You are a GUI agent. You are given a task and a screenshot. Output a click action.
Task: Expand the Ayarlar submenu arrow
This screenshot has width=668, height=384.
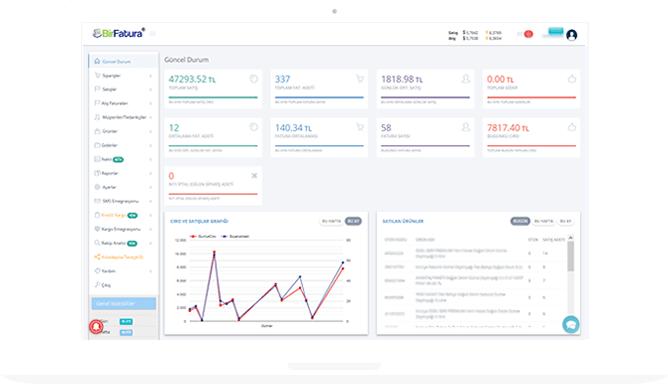tap(150, 188)
